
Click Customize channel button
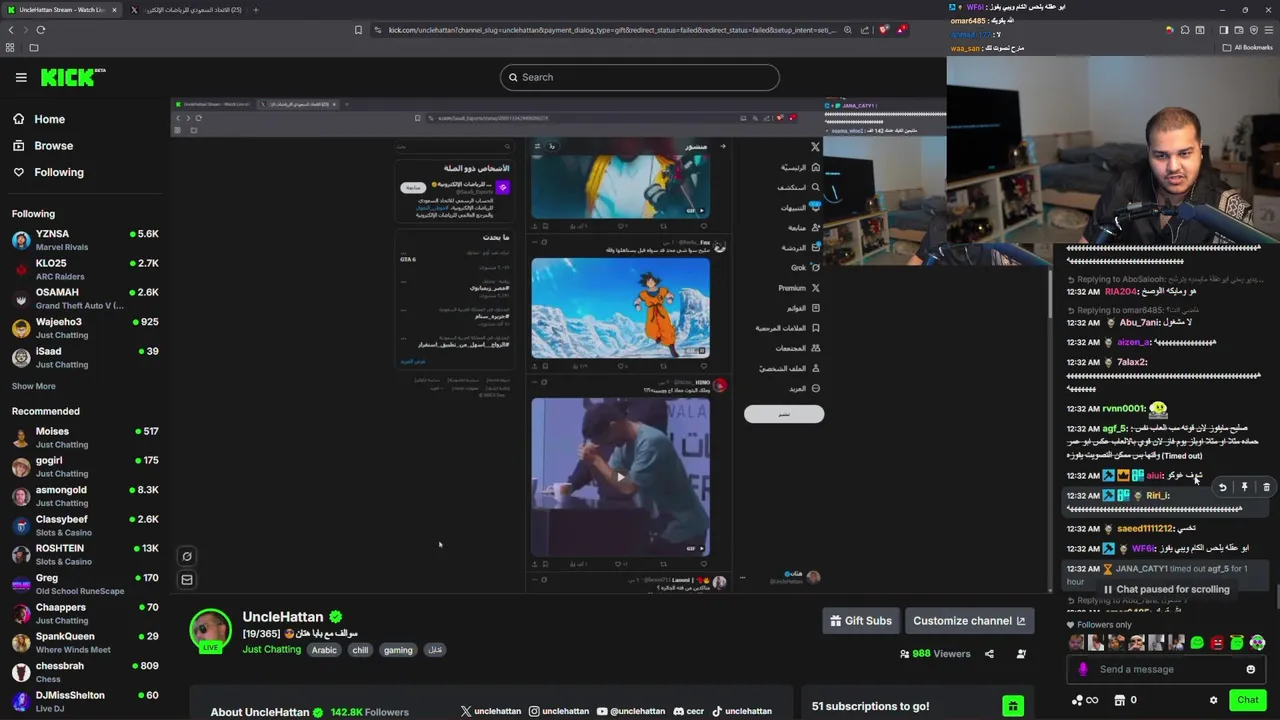tap(969, 621)
